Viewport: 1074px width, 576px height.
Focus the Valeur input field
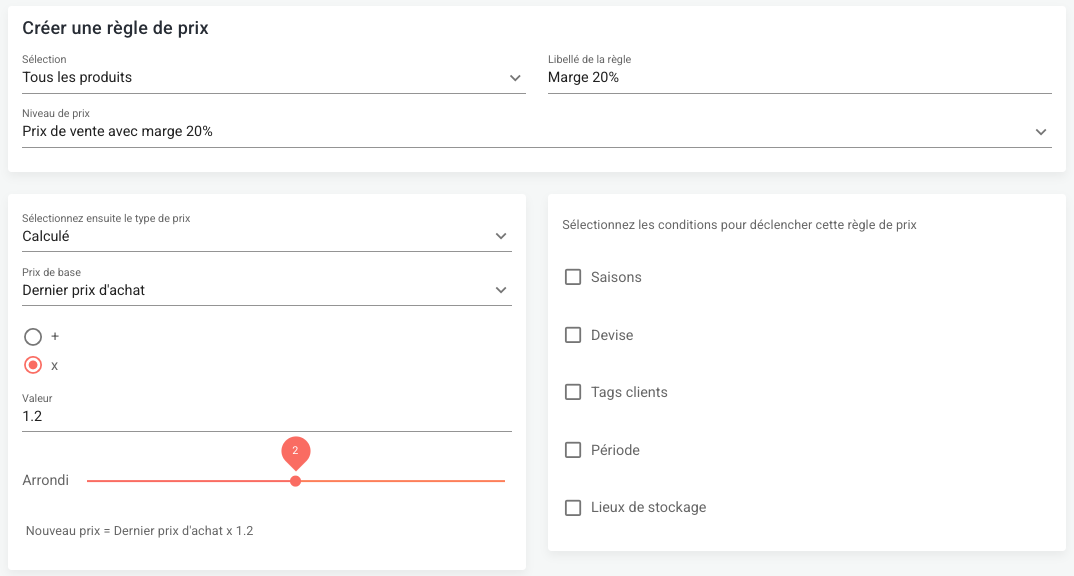point(266,416)
